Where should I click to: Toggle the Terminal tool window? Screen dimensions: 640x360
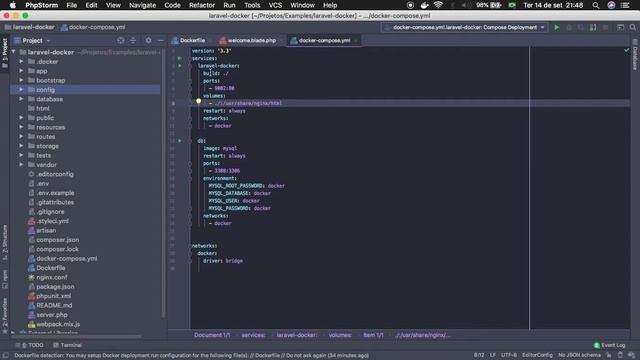pos(67,345)
